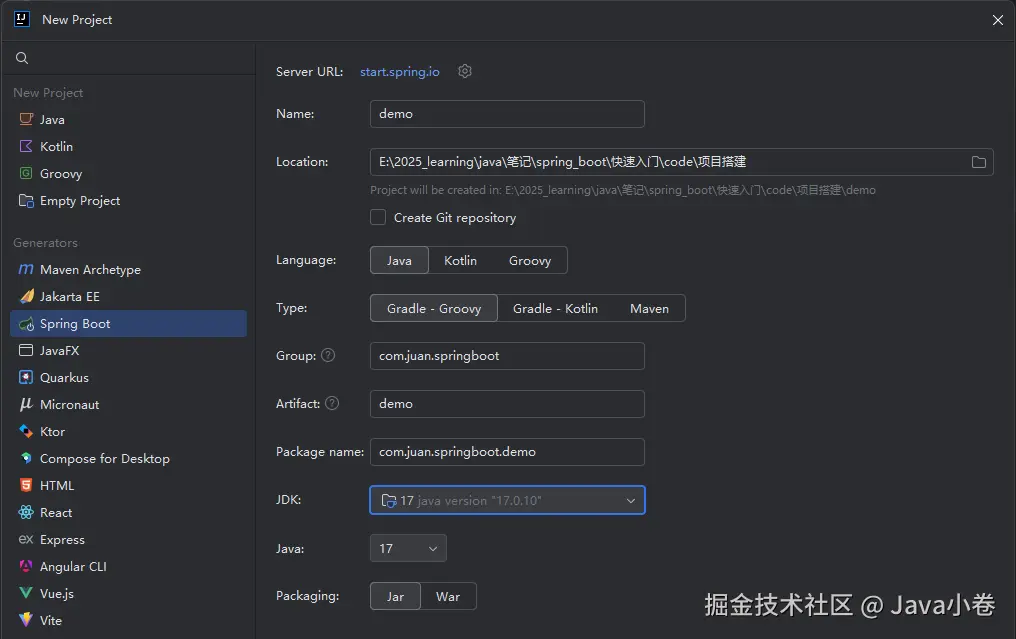Select Quarkus generator entry

pos(128,377)
